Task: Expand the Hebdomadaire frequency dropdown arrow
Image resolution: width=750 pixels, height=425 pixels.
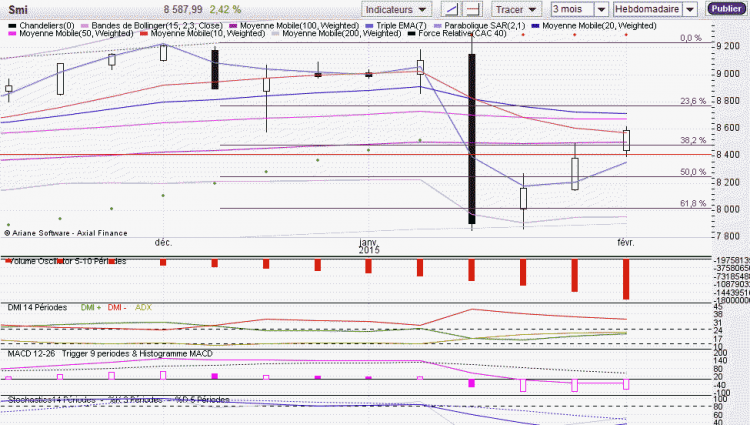Action: [x=690, y=9]
